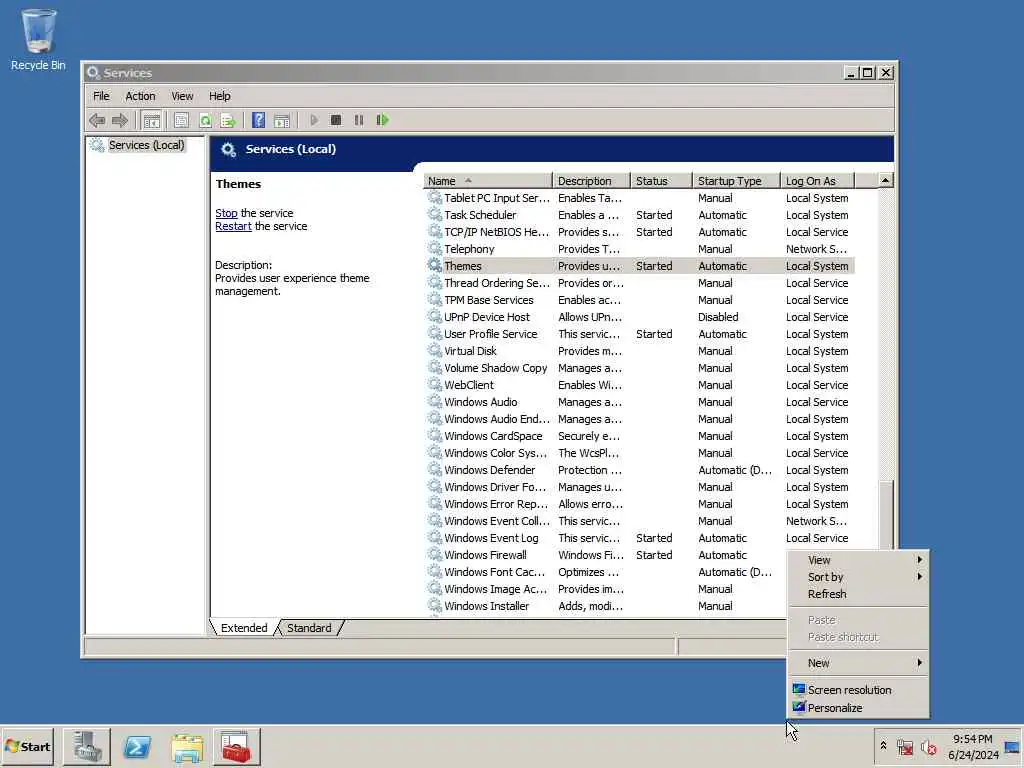This screenshot has width=1024, height=768.
Task: Open Windows Explorer taskbar icon
Action: point(187,747)
